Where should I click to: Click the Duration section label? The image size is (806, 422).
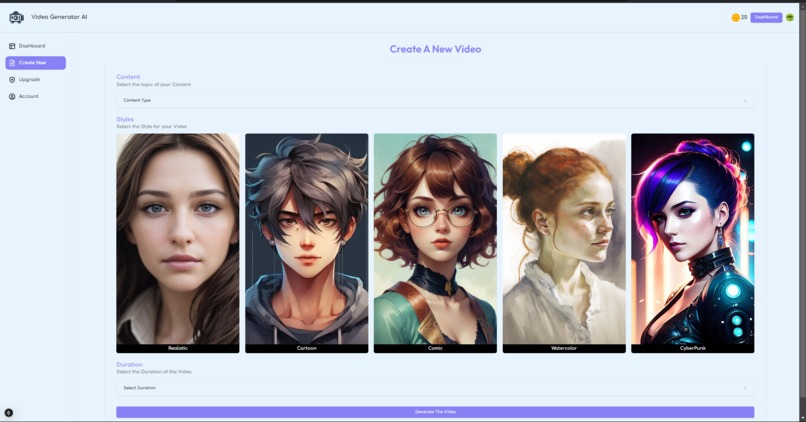tap(130, 364)
